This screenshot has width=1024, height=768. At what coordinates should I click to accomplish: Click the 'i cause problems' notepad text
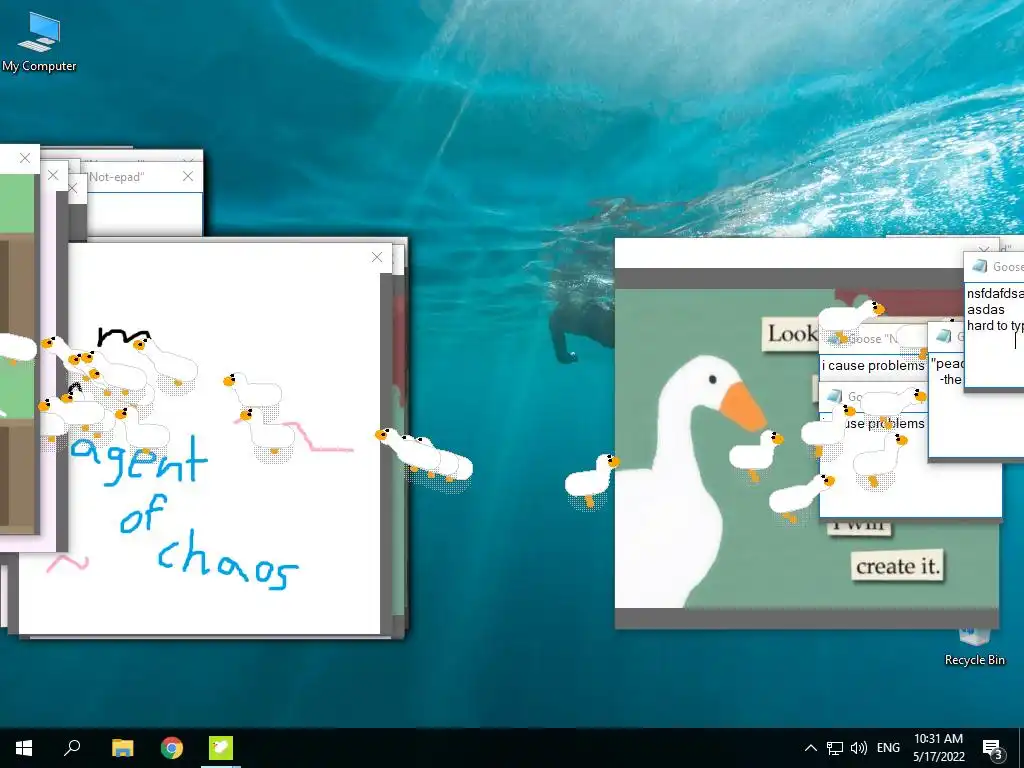coord(873,366)
